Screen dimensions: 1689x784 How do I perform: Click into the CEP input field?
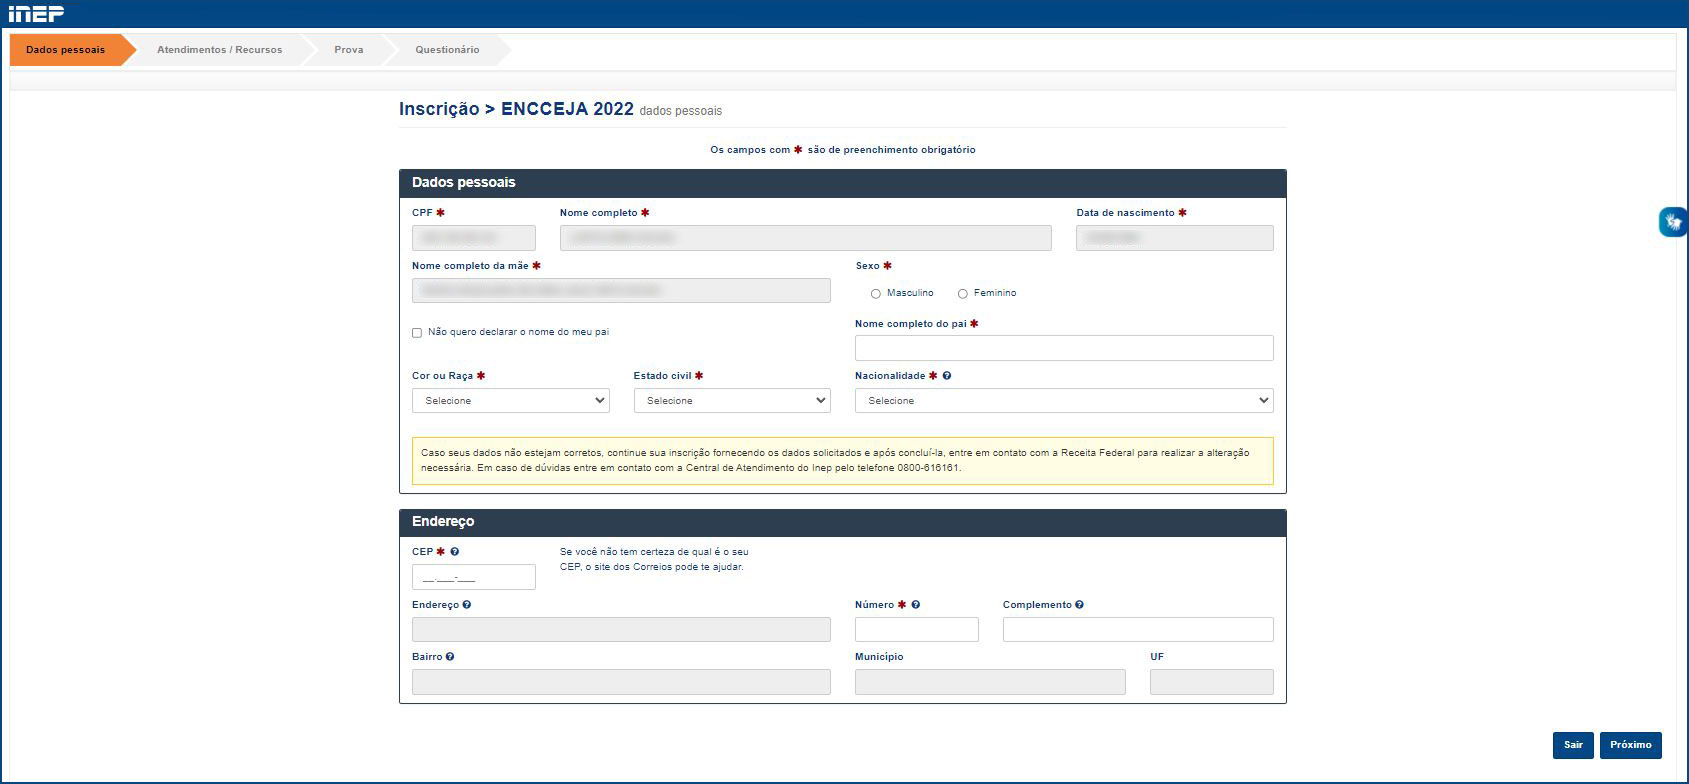(473, 578)
